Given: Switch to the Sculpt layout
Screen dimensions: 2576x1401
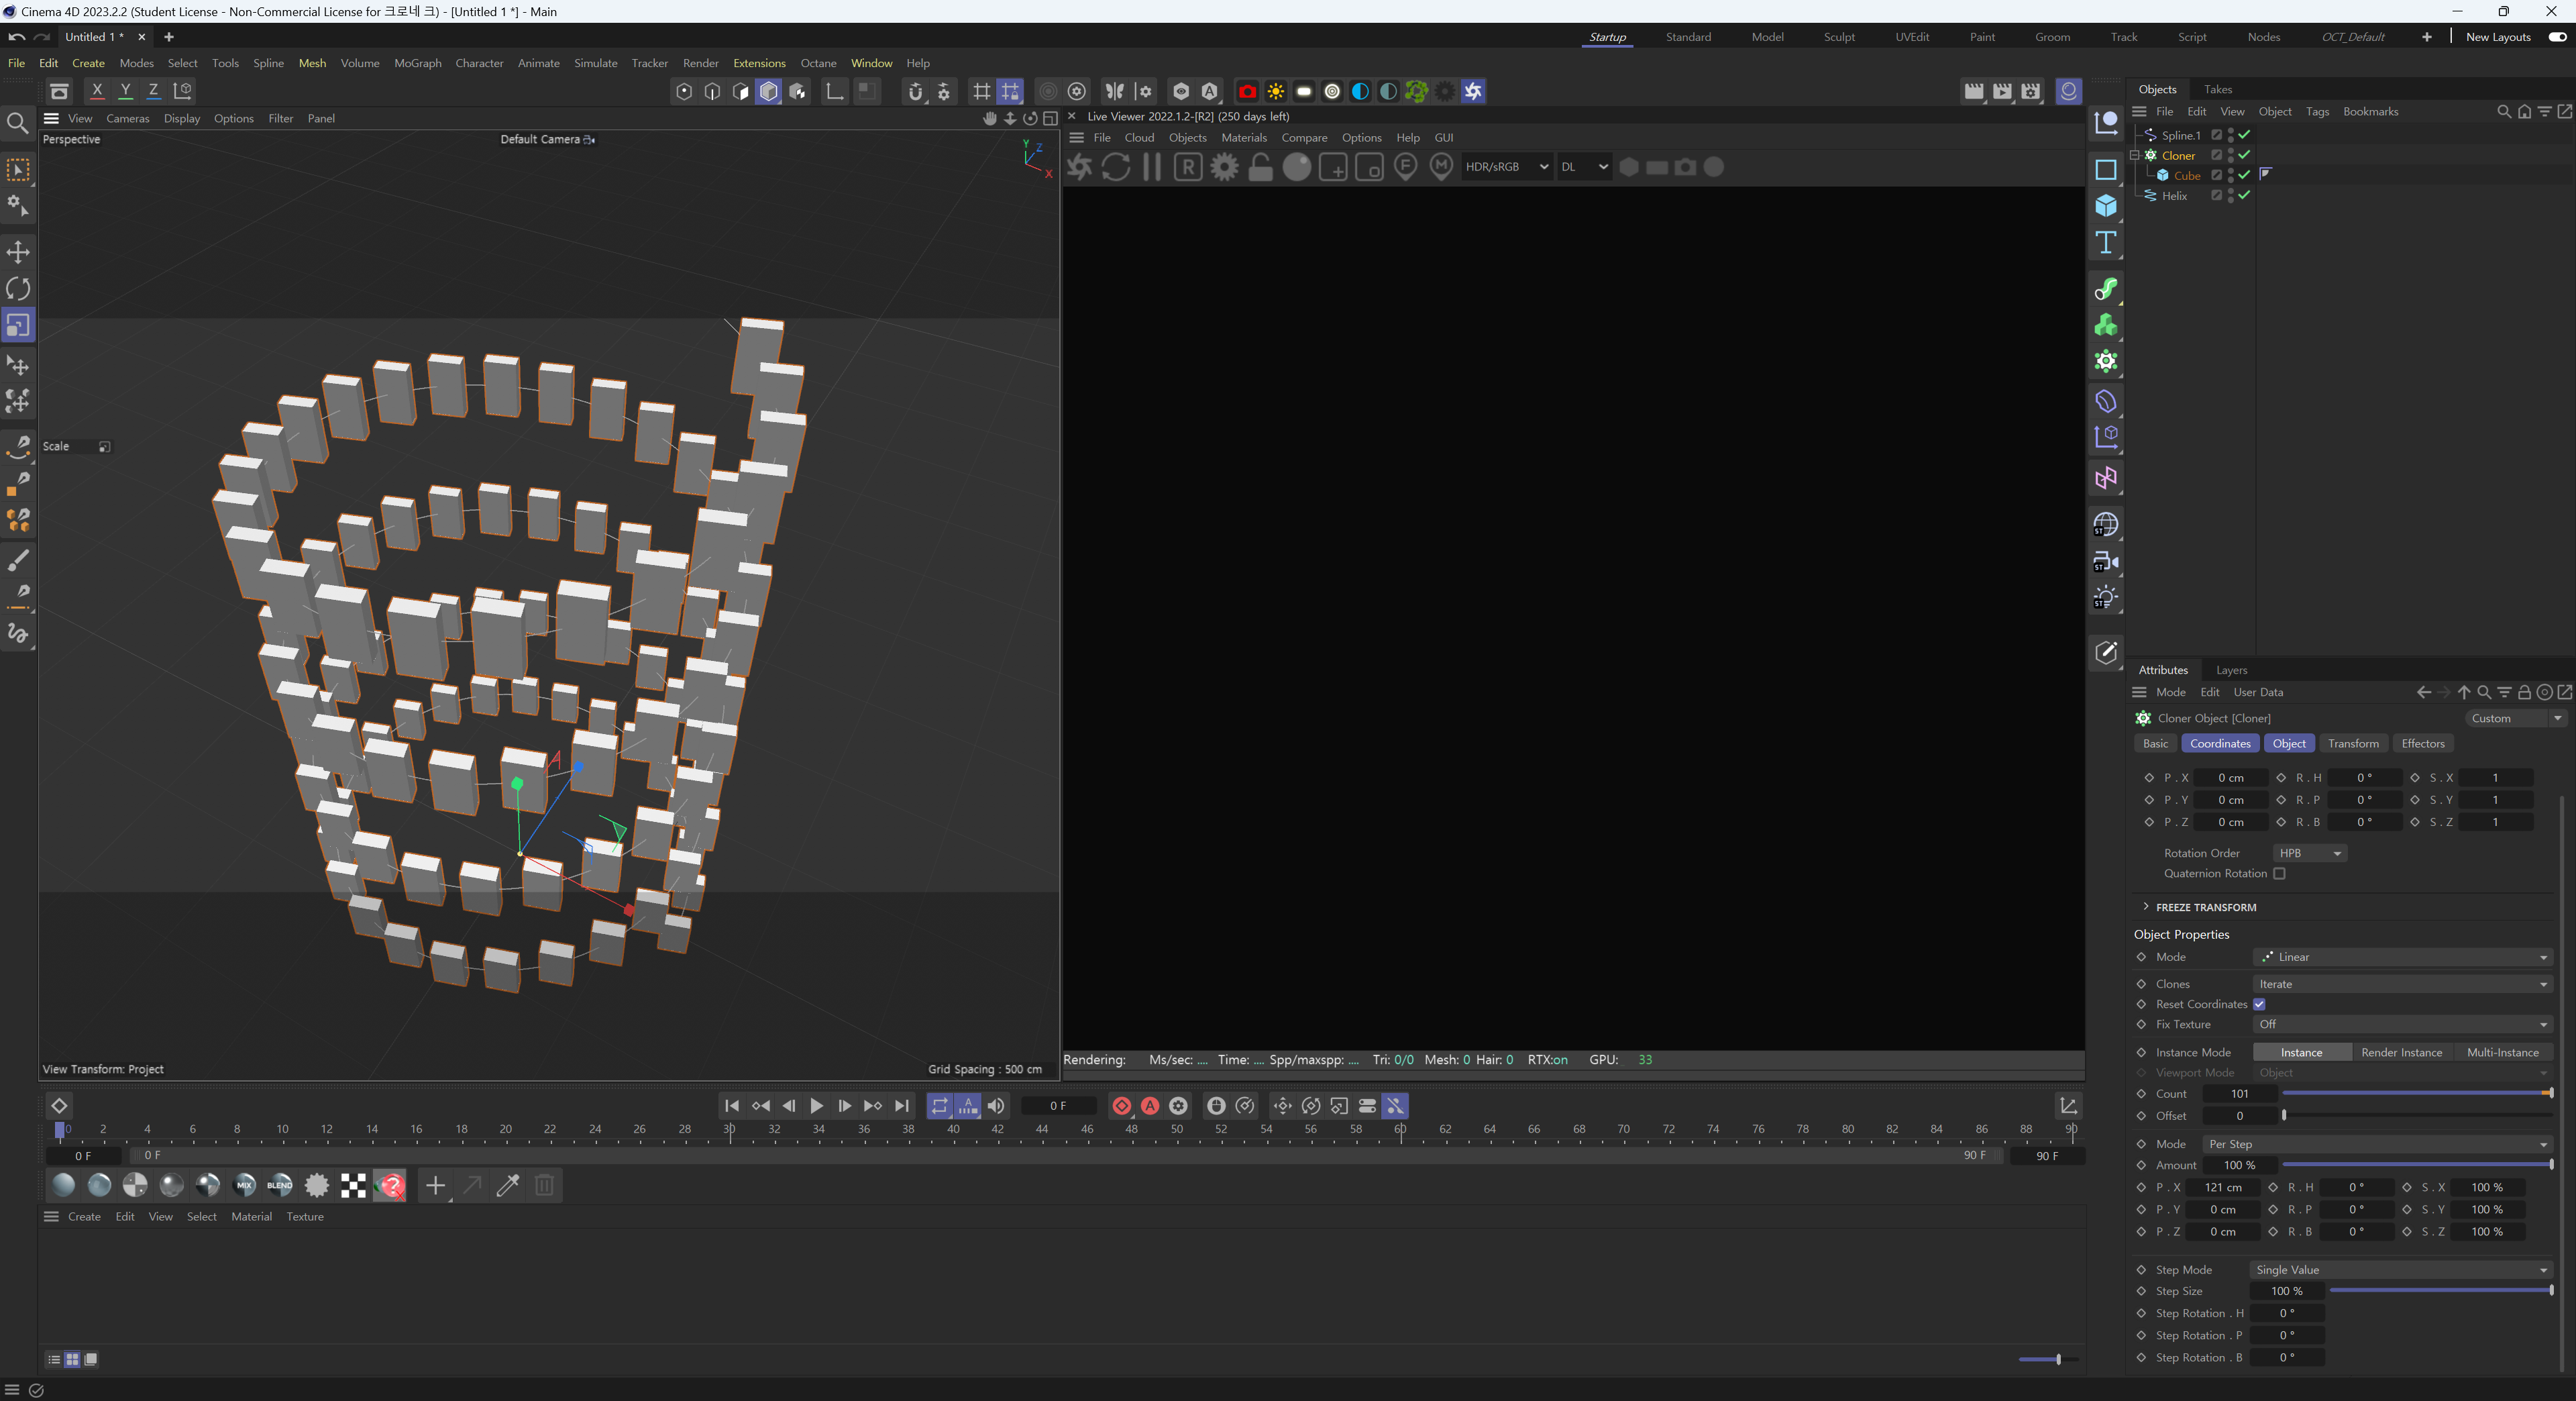Looking at the screenshot, I should coord(1838,37).
